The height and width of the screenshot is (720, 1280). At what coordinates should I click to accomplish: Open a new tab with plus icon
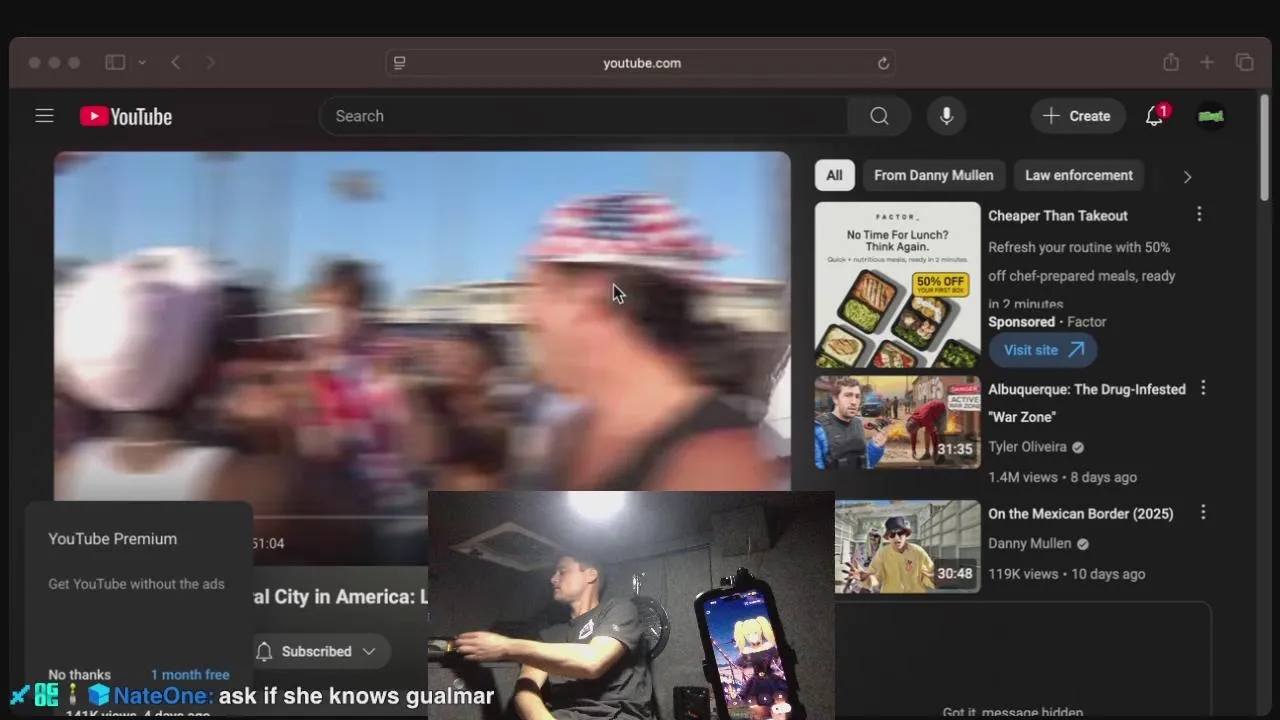(x=1207, y=62)
